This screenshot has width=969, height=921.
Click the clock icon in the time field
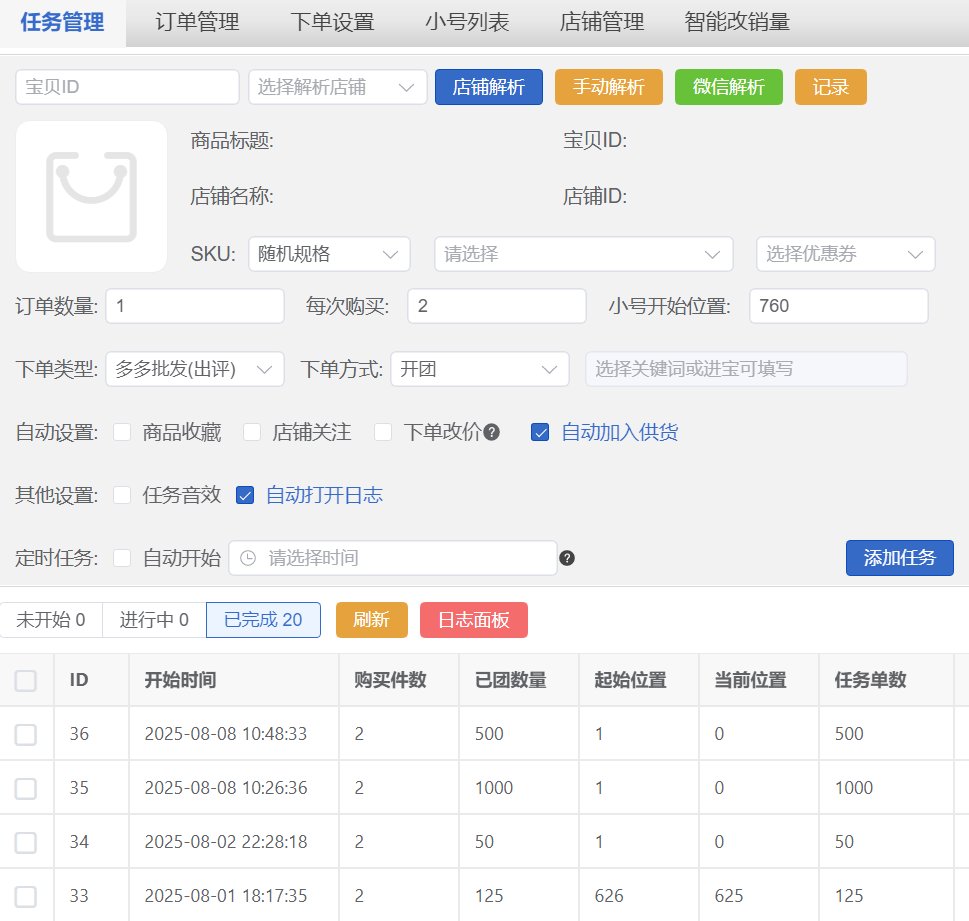click(x=248, y=558)
